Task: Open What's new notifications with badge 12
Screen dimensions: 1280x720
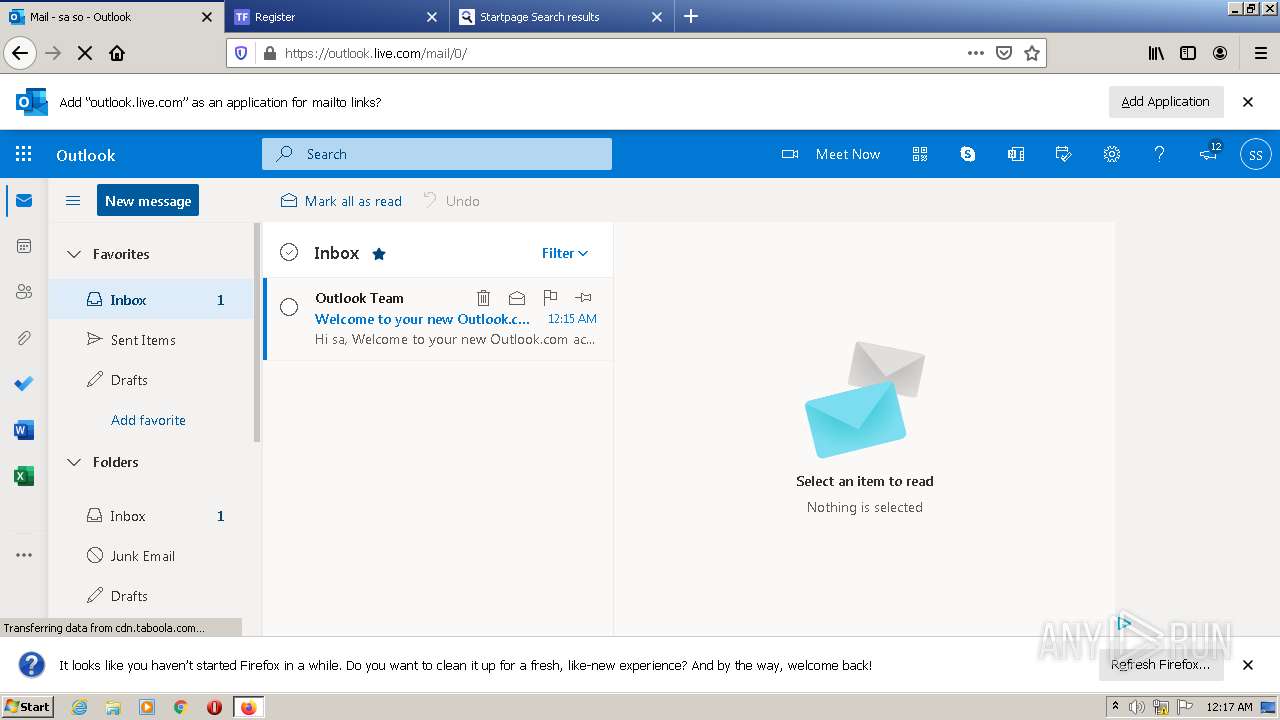Action: 1209,153
